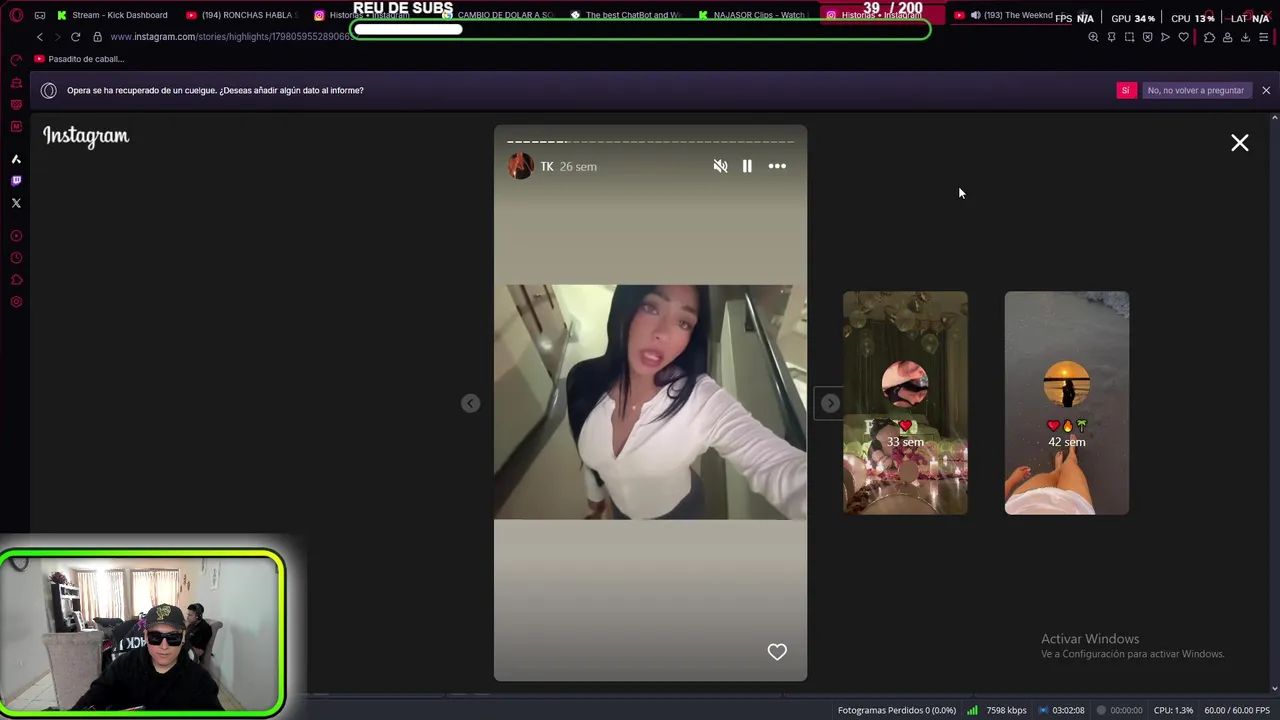Open the downloads arrow icon

point(1245,37)
